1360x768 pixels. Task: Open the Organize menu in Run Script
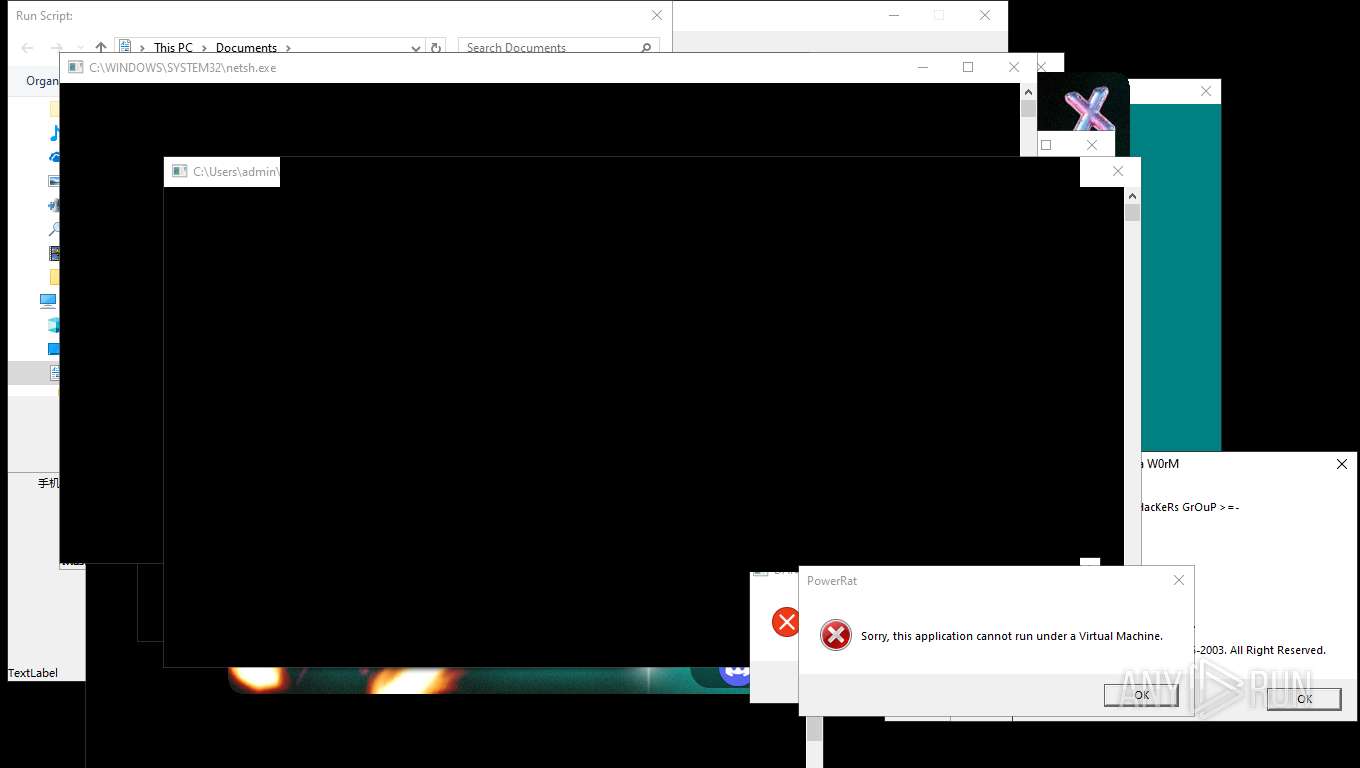click(42, 81)
